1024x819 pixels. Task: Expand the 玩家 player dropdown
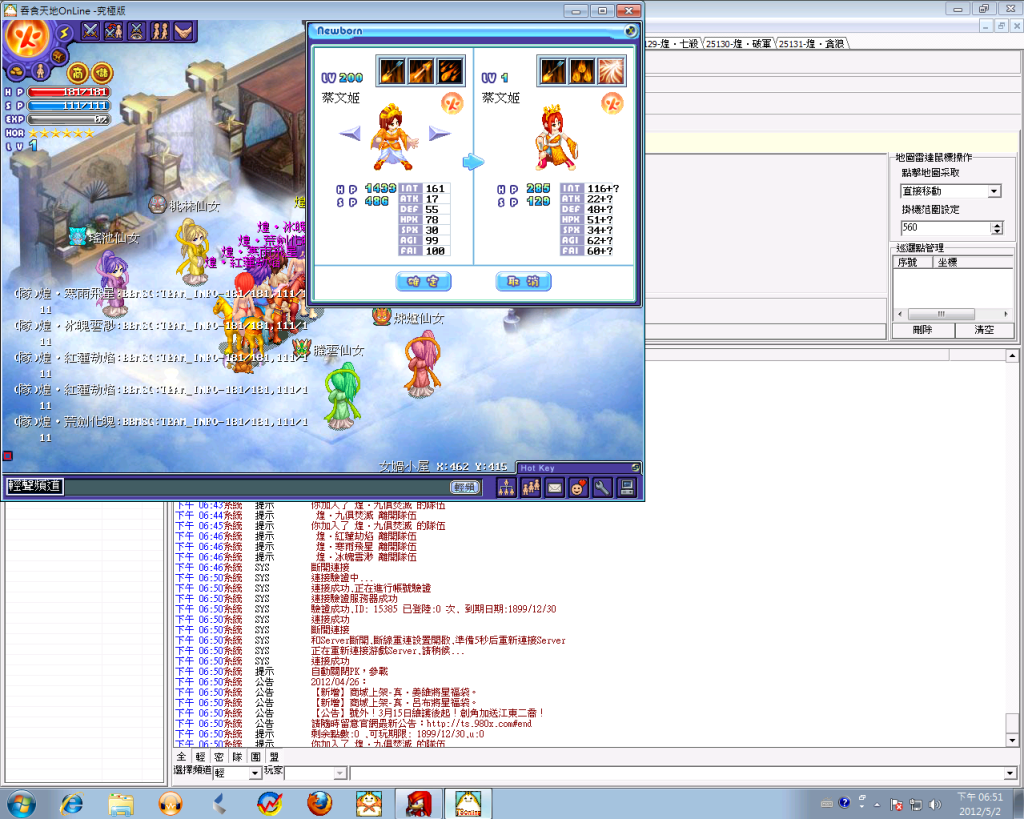point(341,773)
